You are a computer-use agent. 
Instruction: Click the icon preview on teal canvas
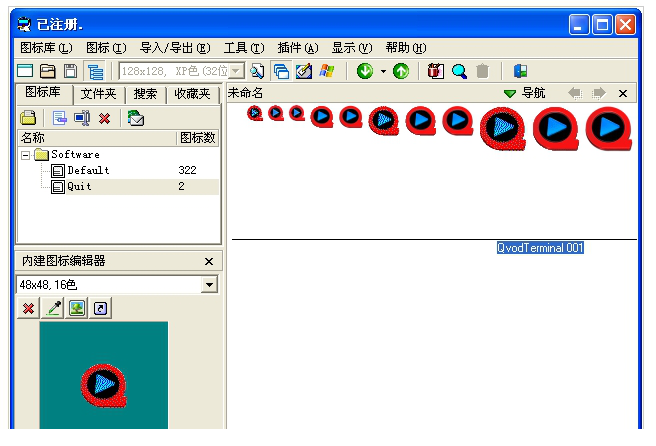tap(104, 385)
